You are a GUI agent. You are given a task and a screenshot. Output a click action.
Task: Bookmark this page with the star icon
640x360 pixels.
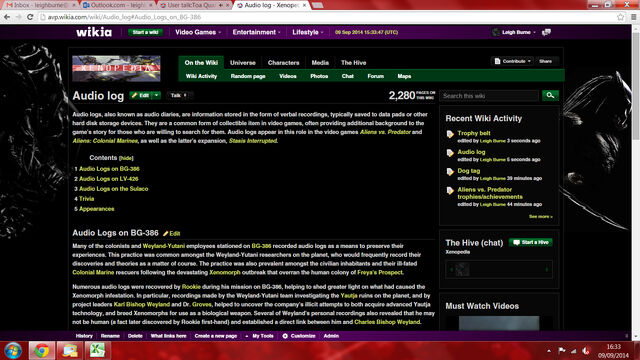pos(620,17)
